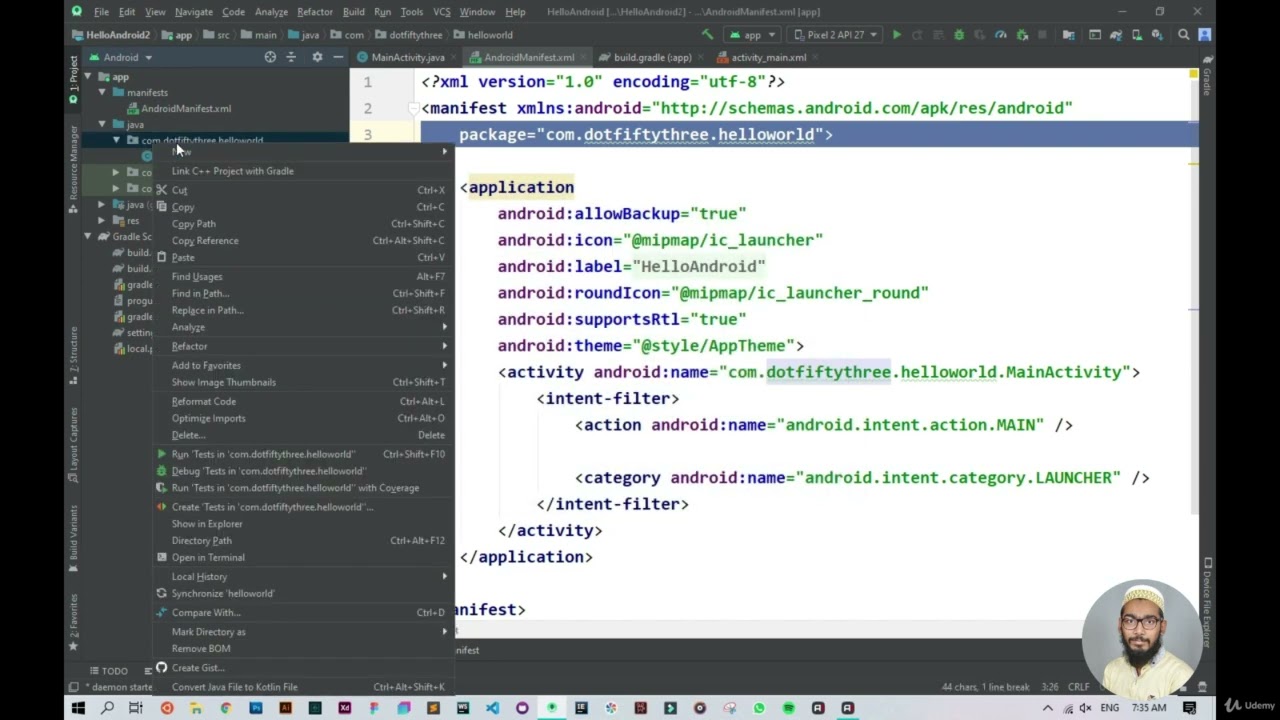
Task: Attach debugger to Android process icon
Action: tap(1022, 35)
